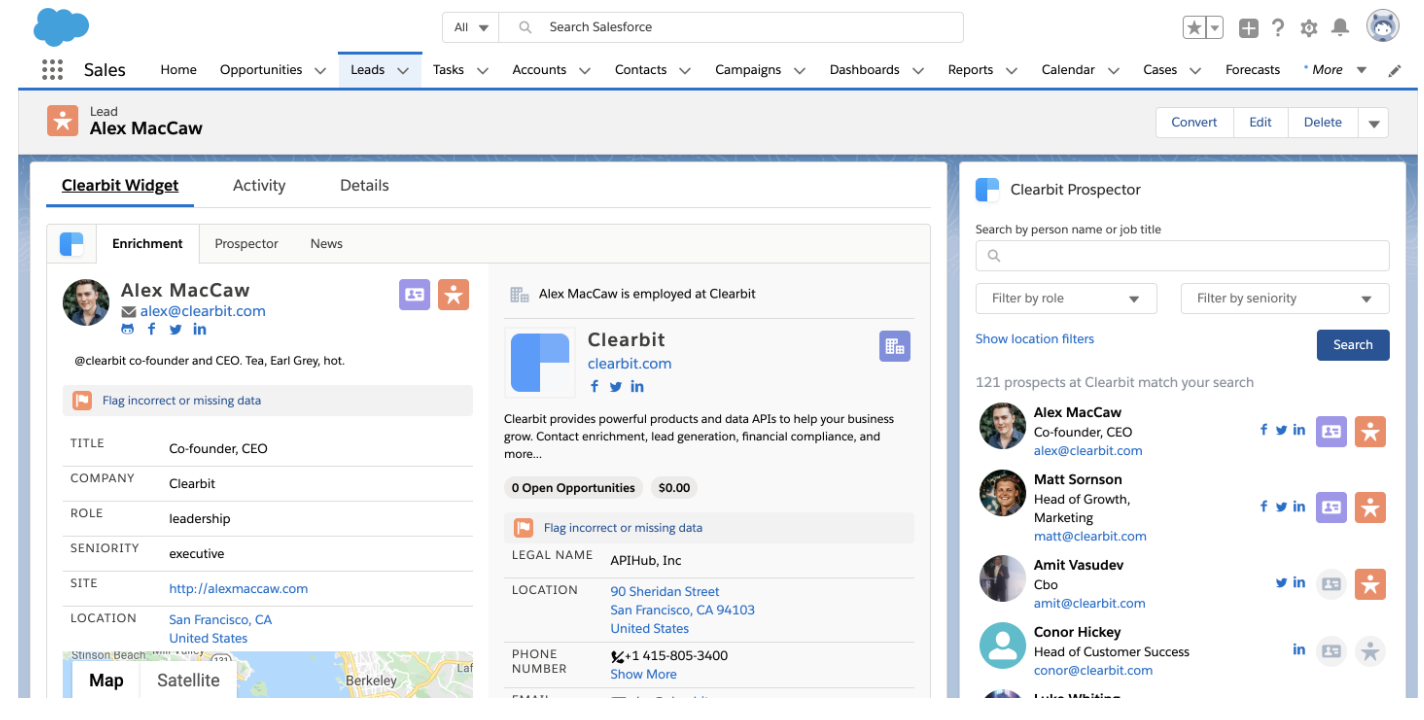Open Clearbit company Facebook icon
The image size is (1424, 720).
click(x=594, y=386)
